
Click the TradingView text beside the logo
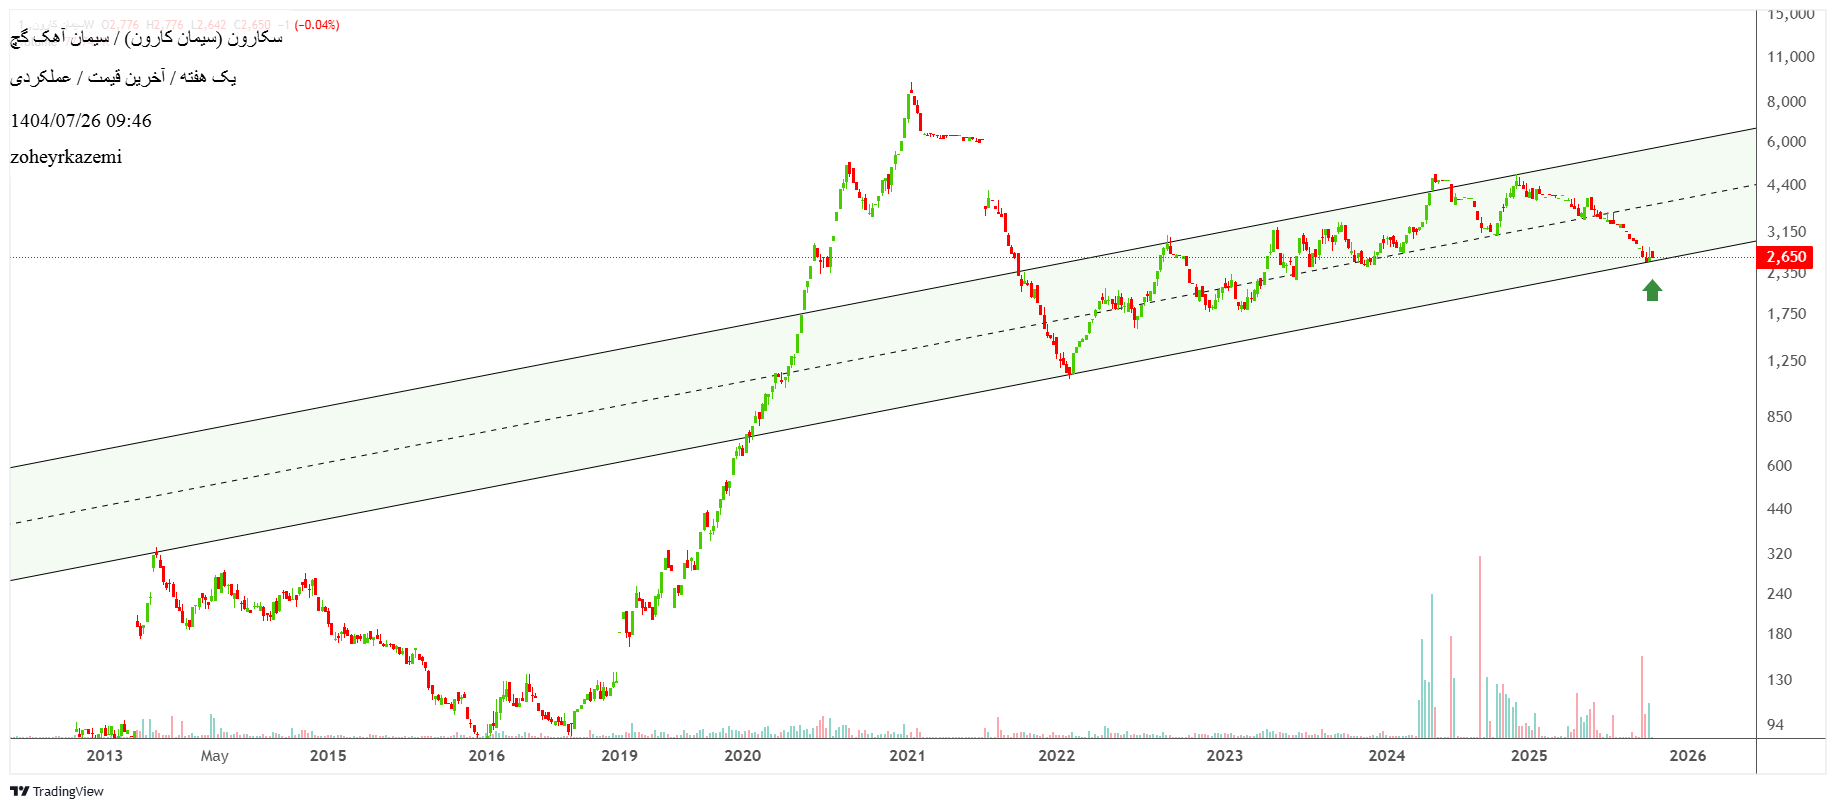68,791
